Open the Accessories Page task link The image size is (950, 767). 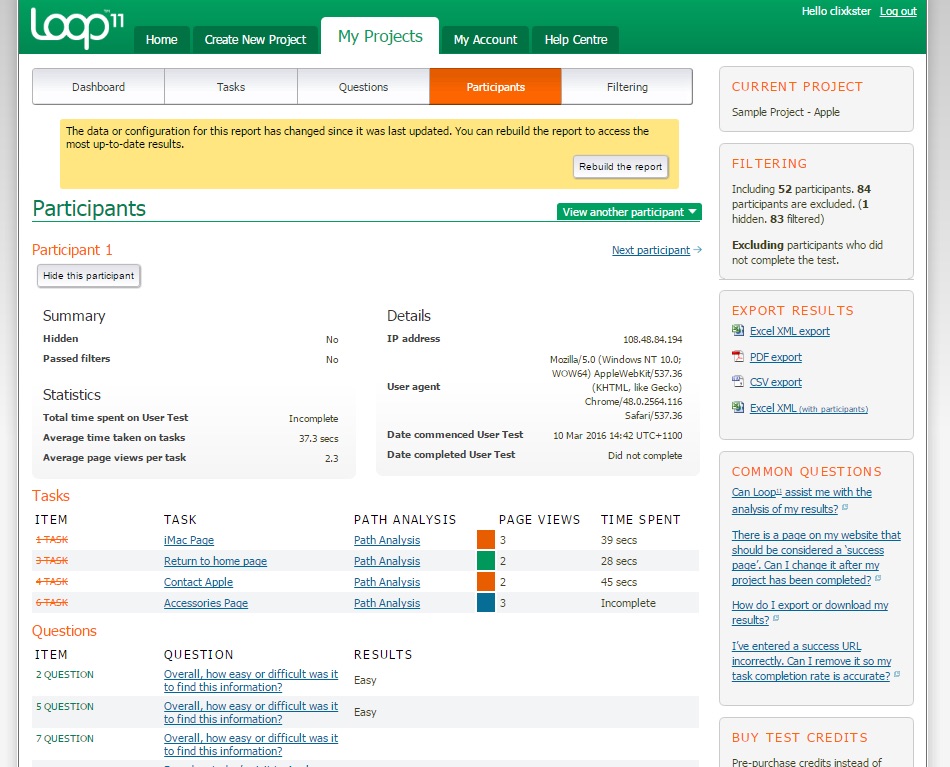[x=205, y=603]
